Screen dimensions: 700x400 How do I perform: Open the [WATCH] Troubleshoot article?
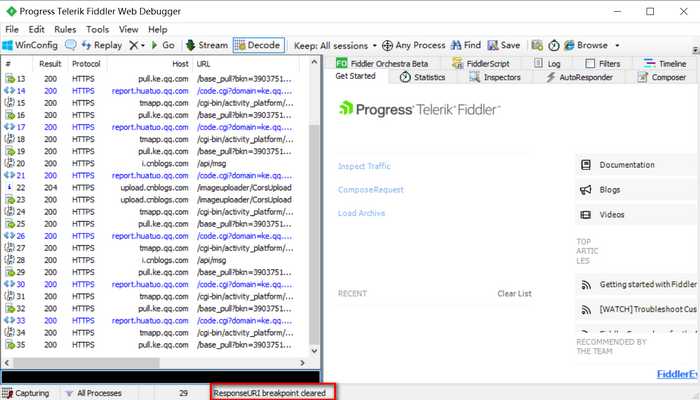(638, 309)
